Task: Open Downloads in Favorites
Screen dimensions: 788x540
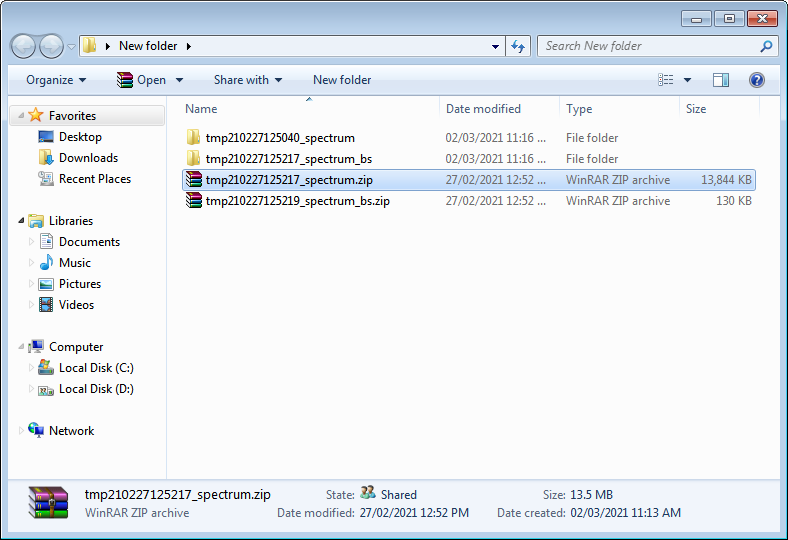Action: 88,158
